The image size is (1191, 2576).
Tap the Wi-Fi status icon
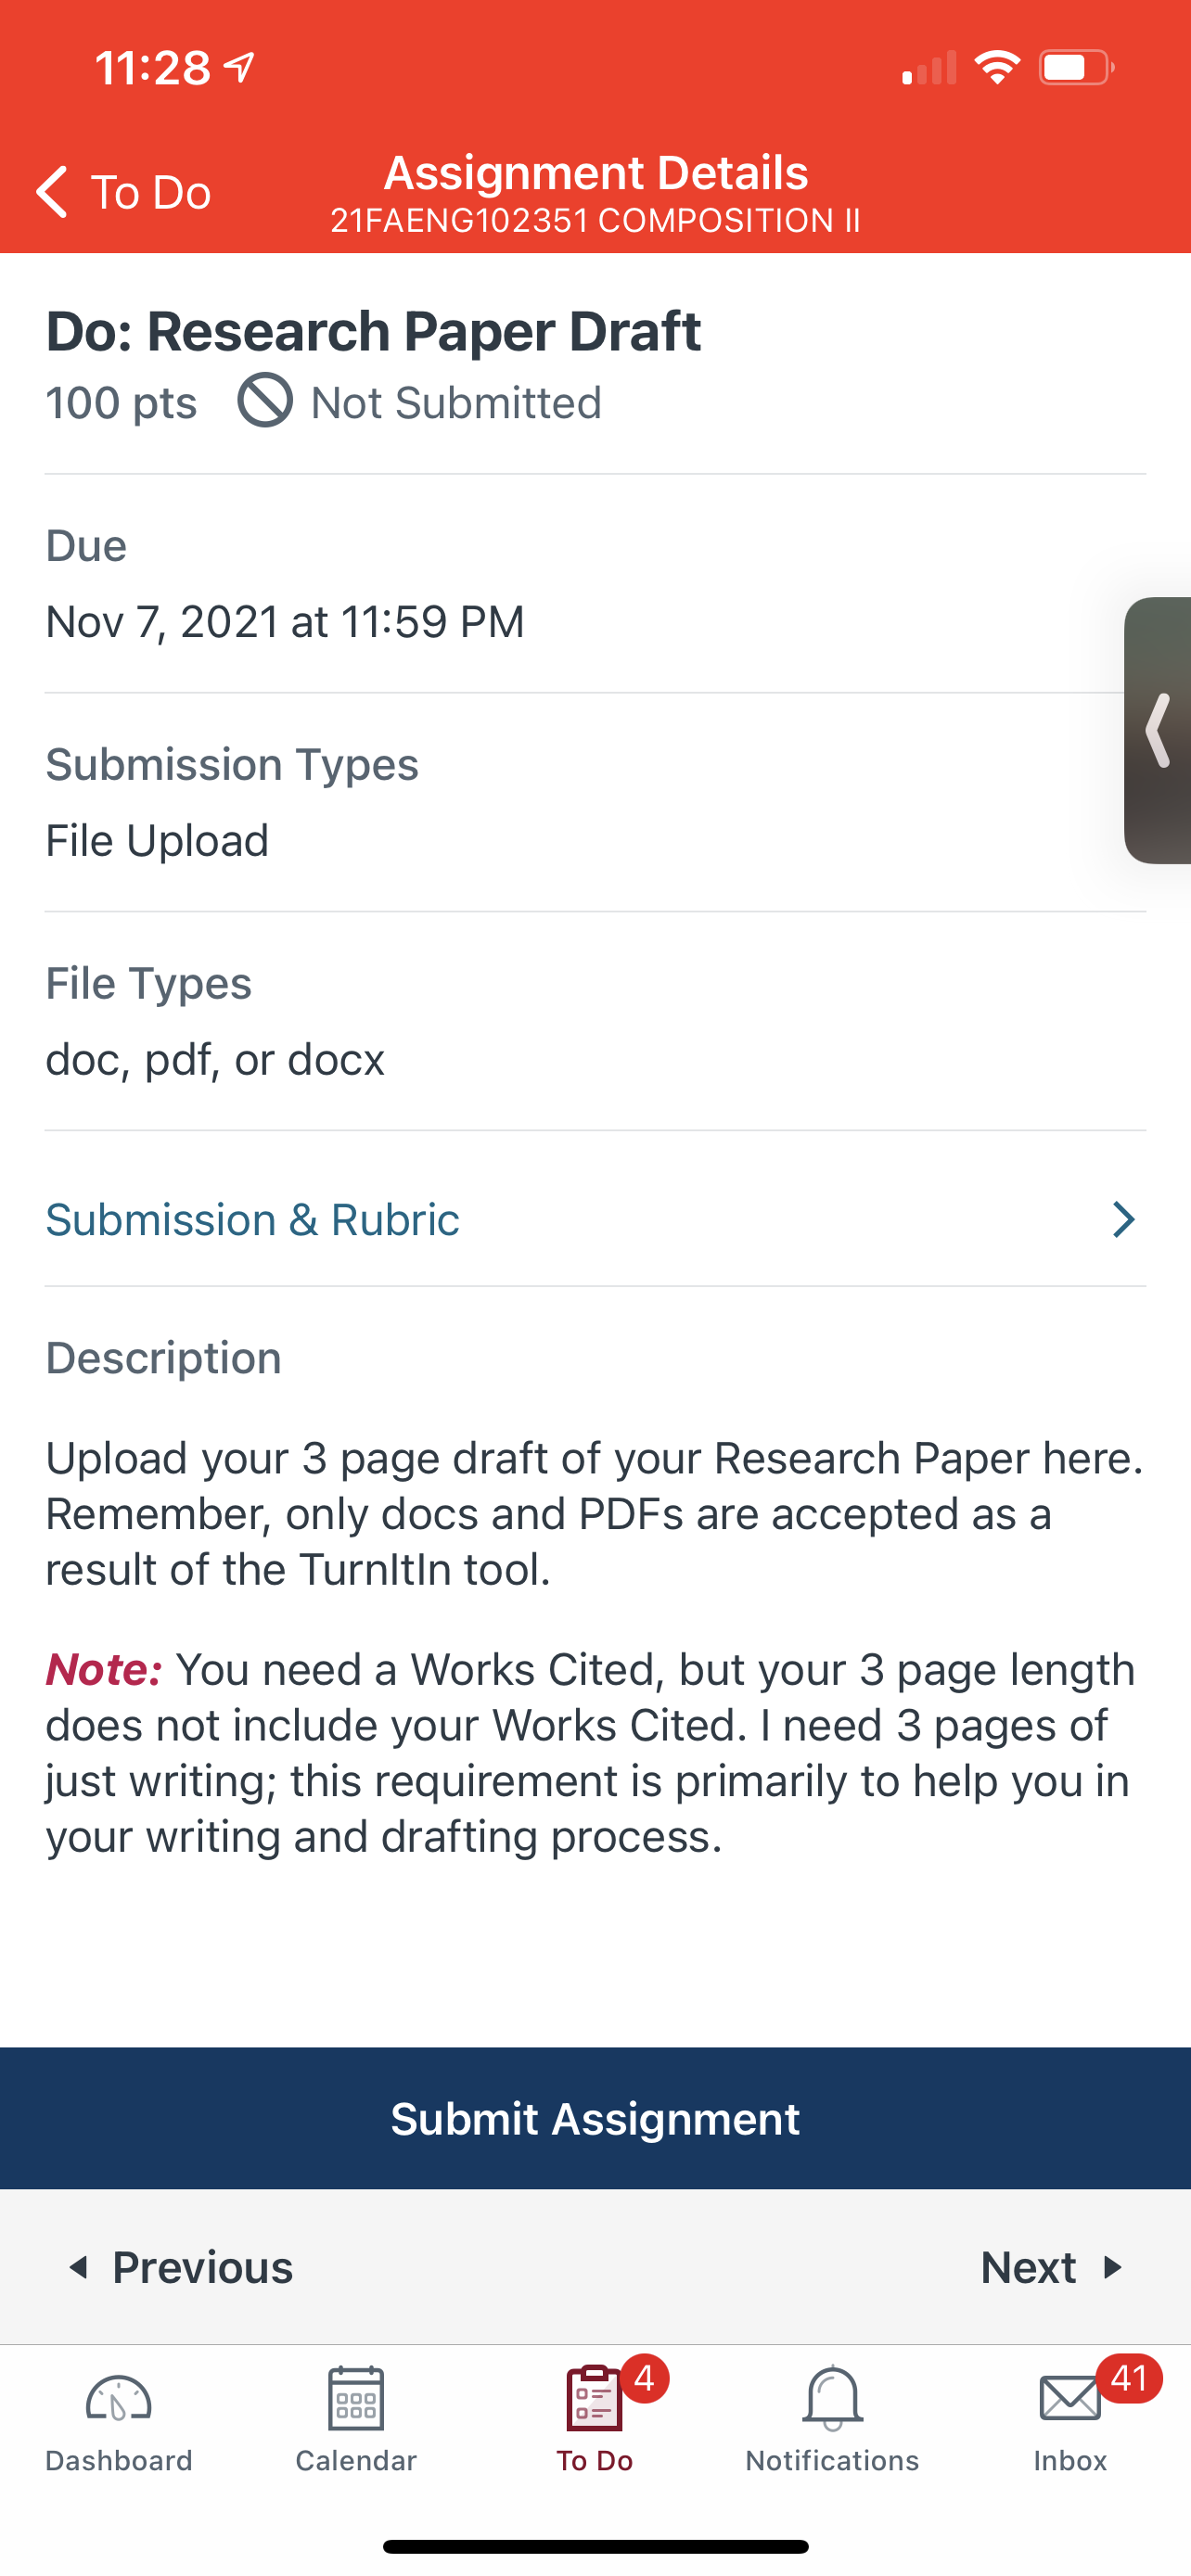tap(997, 67)
